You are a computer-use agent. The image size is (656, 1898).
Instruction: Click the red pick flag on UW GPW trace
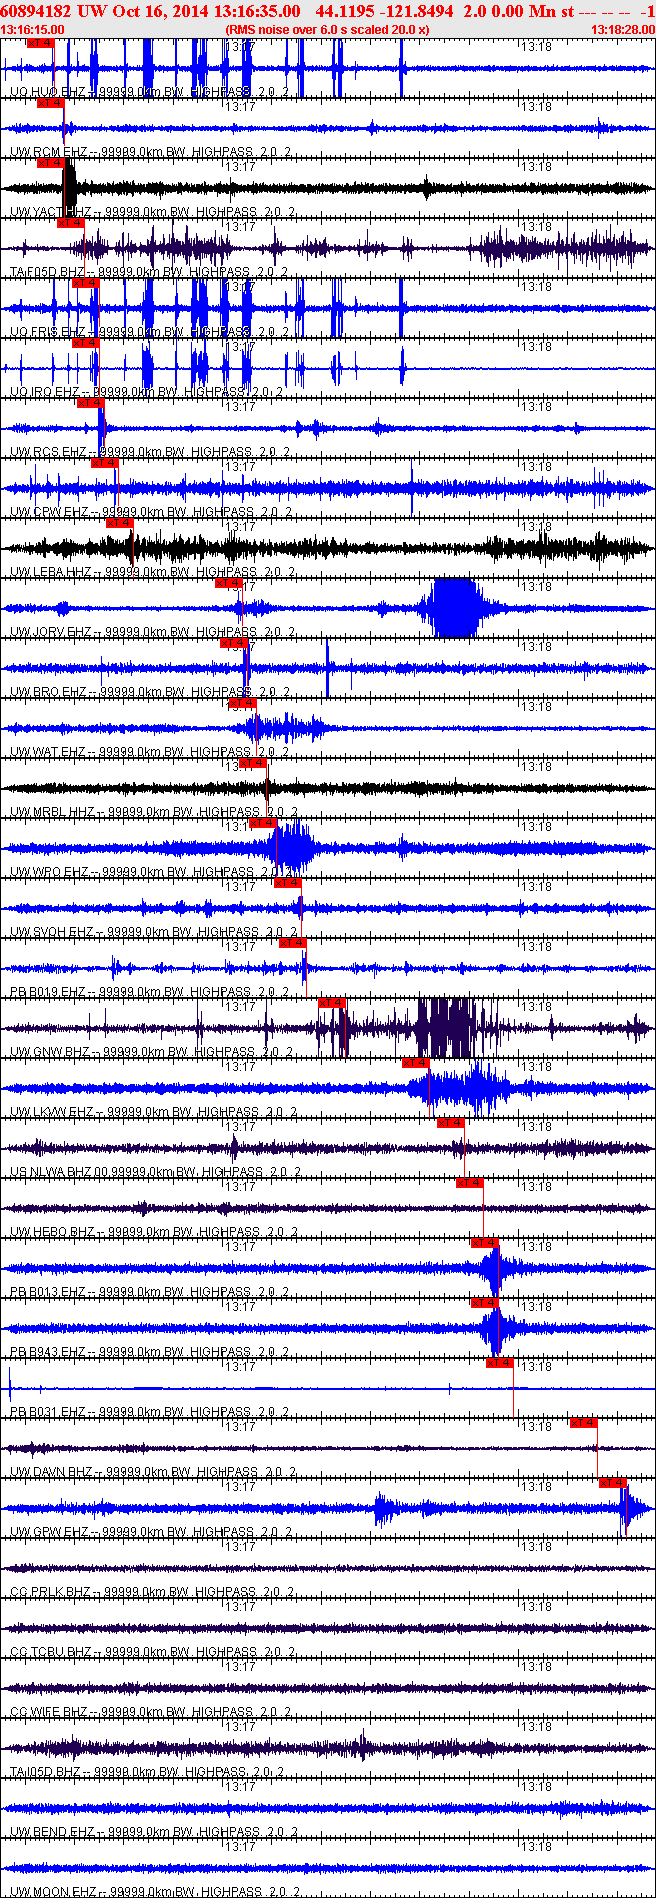(x=613, y=1483)
